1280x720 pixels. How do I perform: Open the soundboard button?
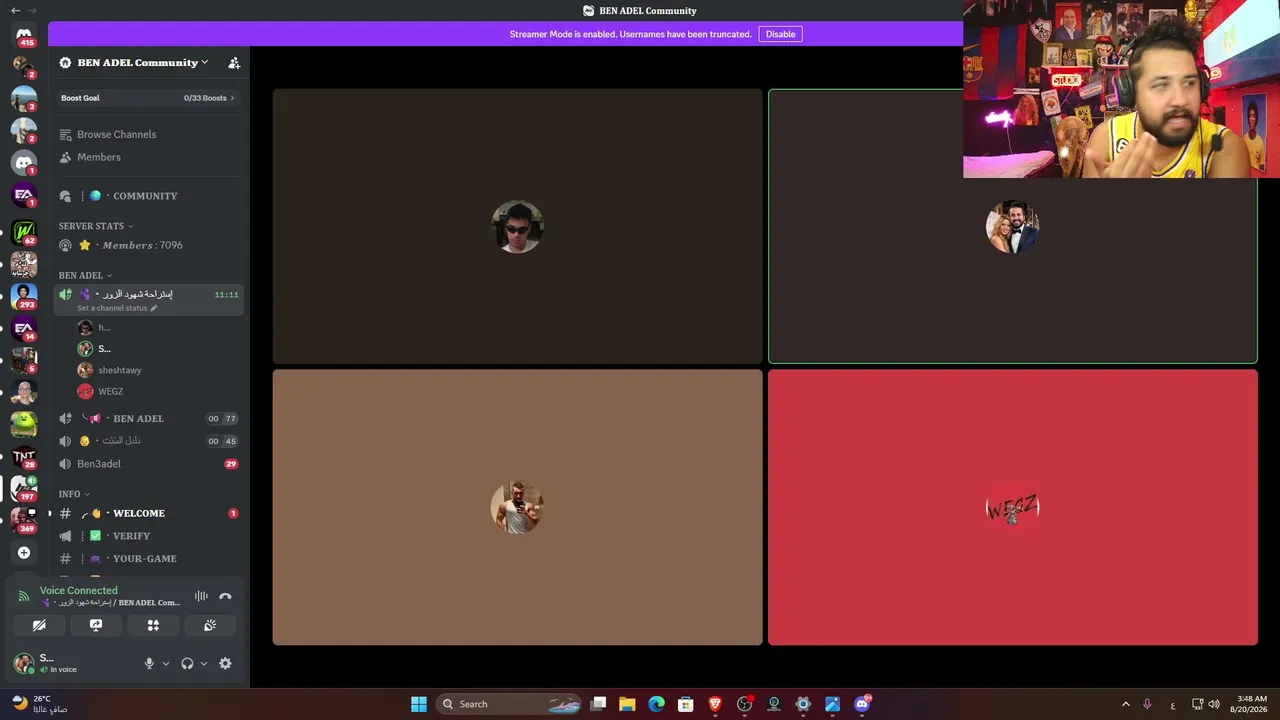click(x=210, y=625)
